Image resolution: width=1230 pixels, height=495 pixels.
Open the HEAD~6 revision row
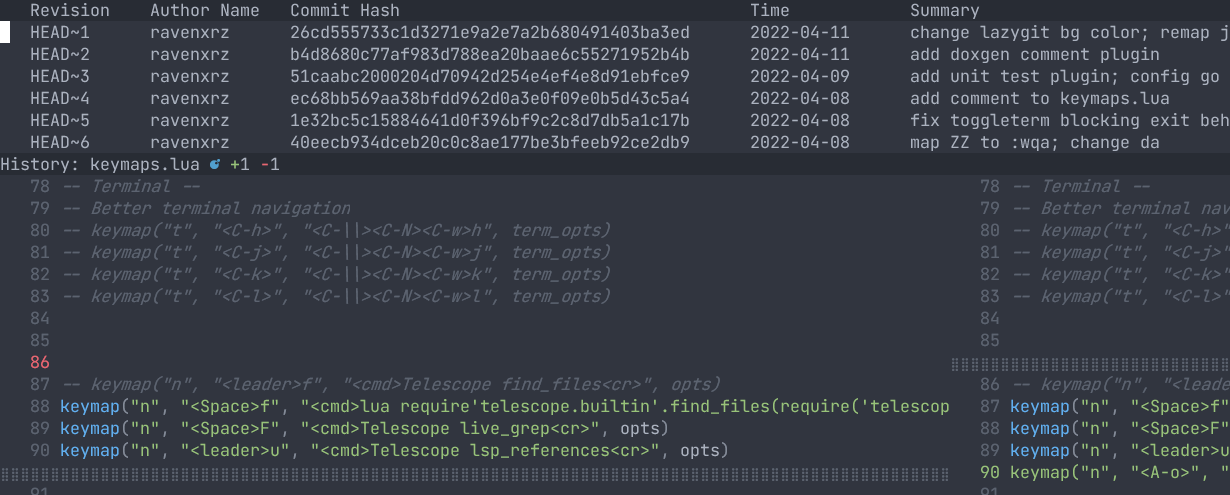[60, 142]
